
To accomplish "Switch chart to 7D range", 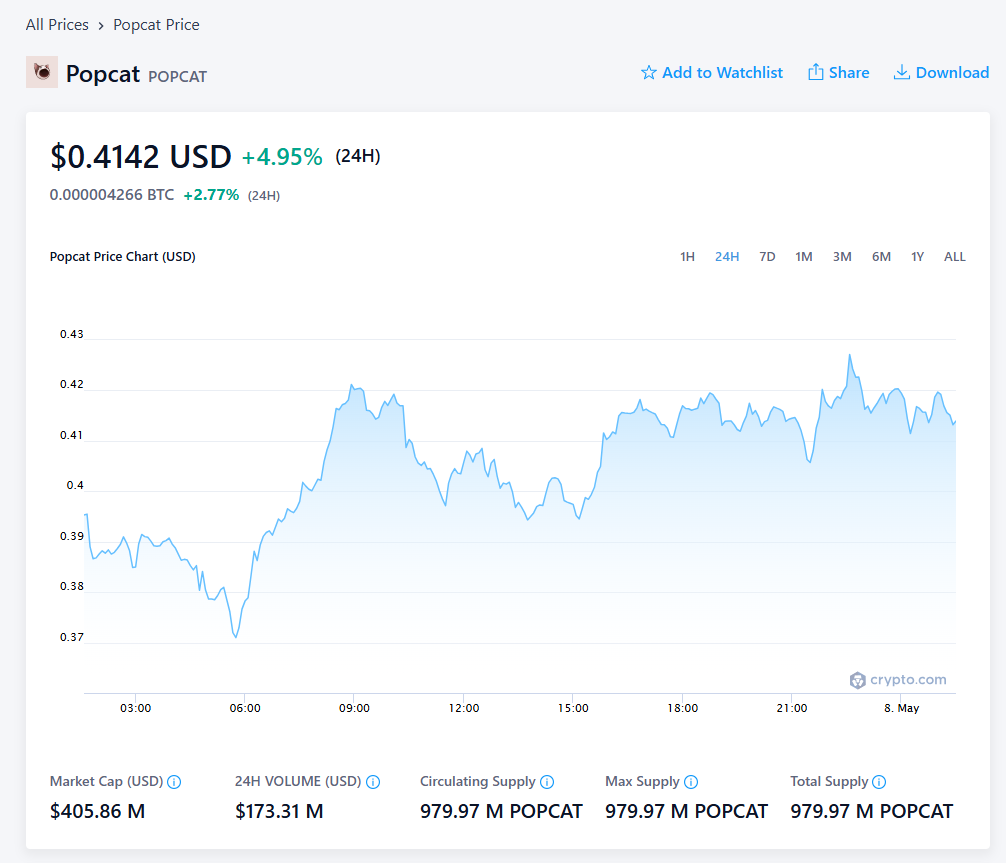I will (767, 257).
